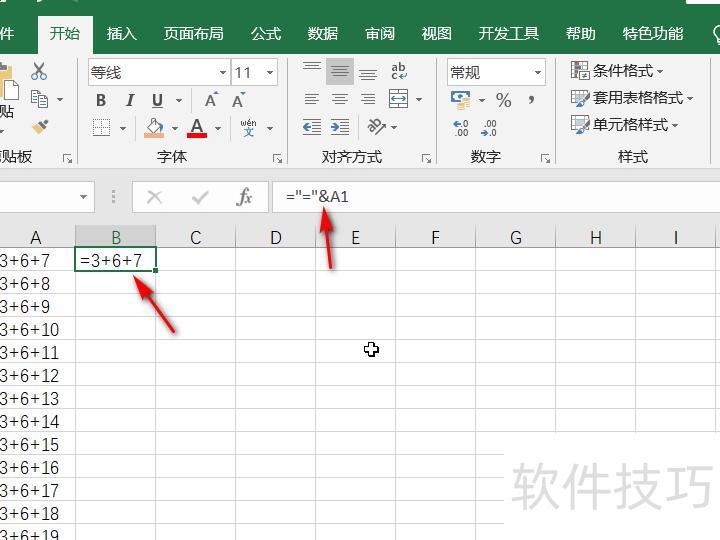Open 单元格样式 cell styles

624,124
